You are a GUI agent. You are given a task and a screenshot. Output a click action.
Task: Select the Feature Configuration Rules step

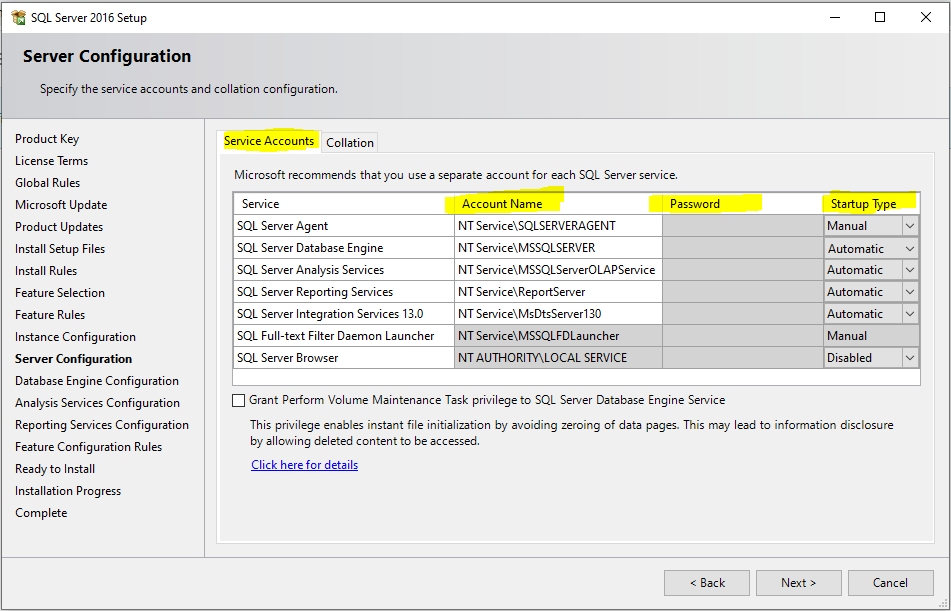point(89,447)
